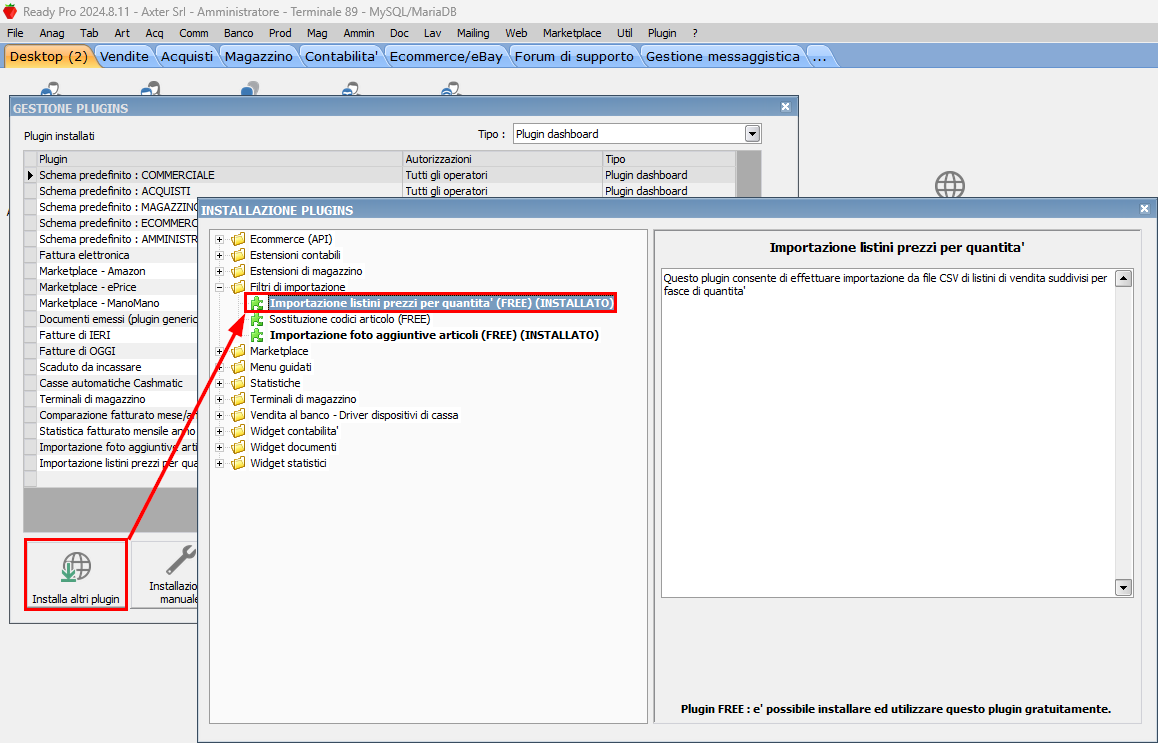Expand the Estensioni contabili node
Image resolution: width=1158 pixels, height=743 pixels.
pos(219,256)
